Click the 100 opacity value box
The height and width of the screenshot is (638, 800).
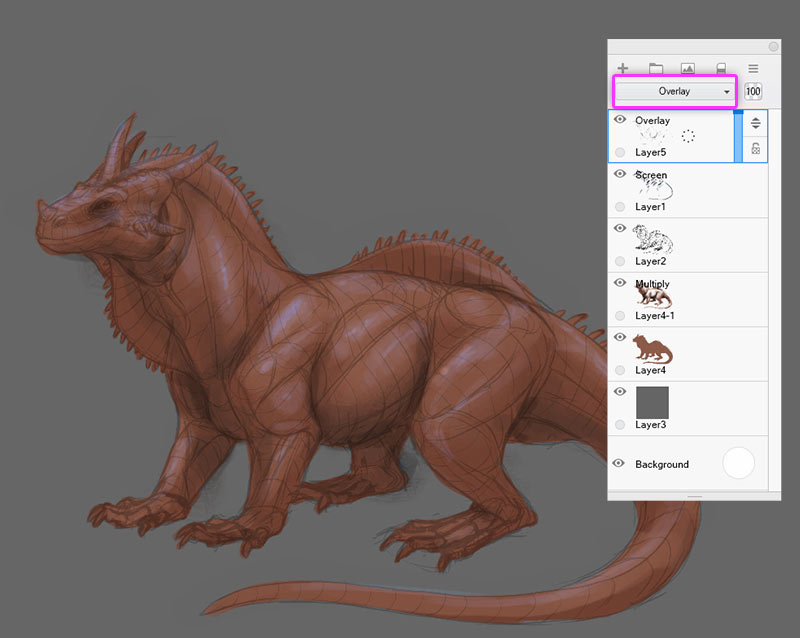click(753, 91)
